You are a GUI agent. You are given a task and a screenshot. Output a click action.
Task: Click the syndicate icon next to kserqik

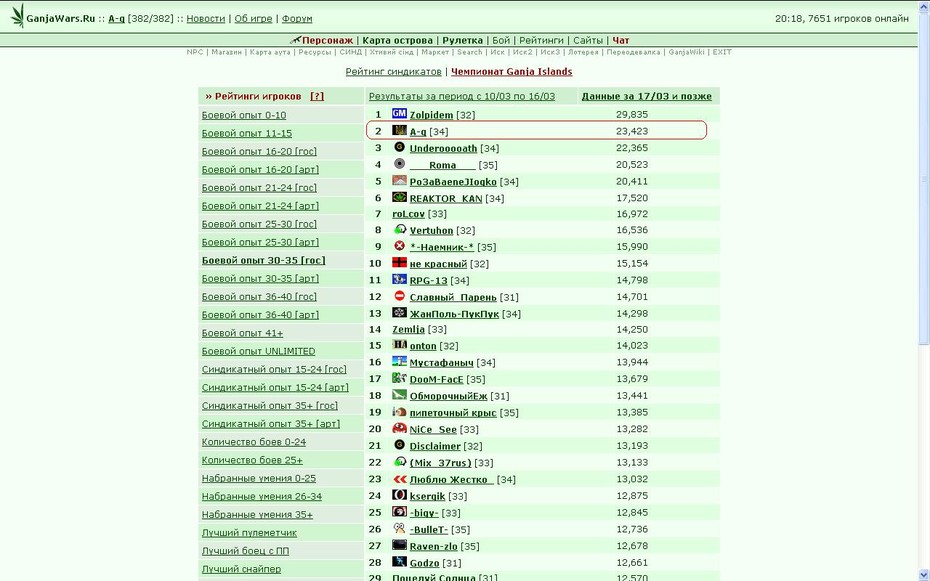tap(399, 494)
